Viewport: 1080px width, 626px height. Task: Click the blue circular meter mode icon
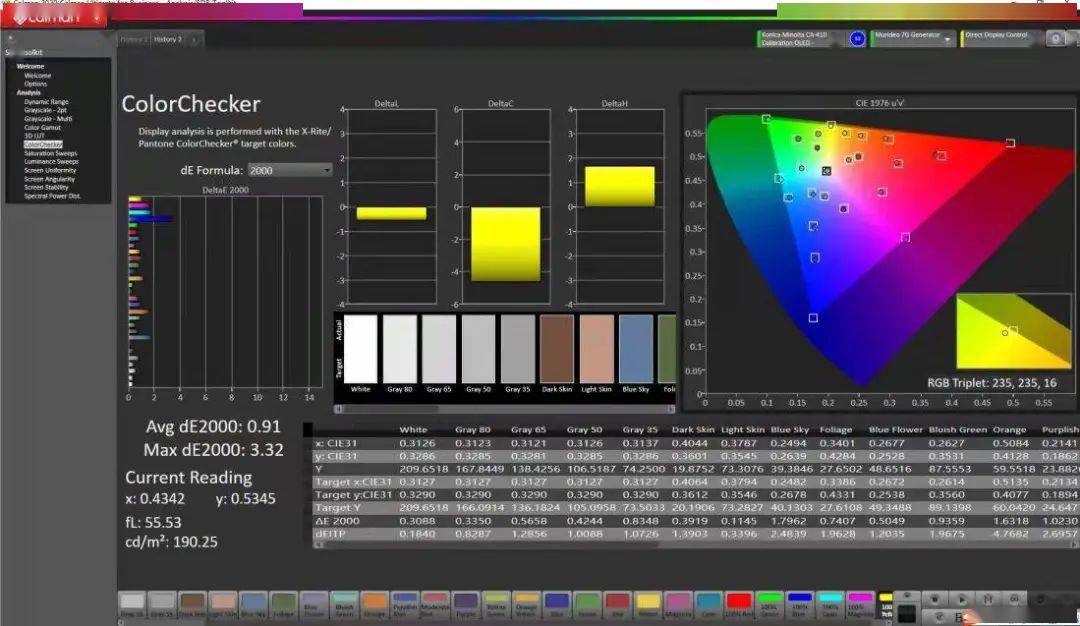tap(857, 39)
